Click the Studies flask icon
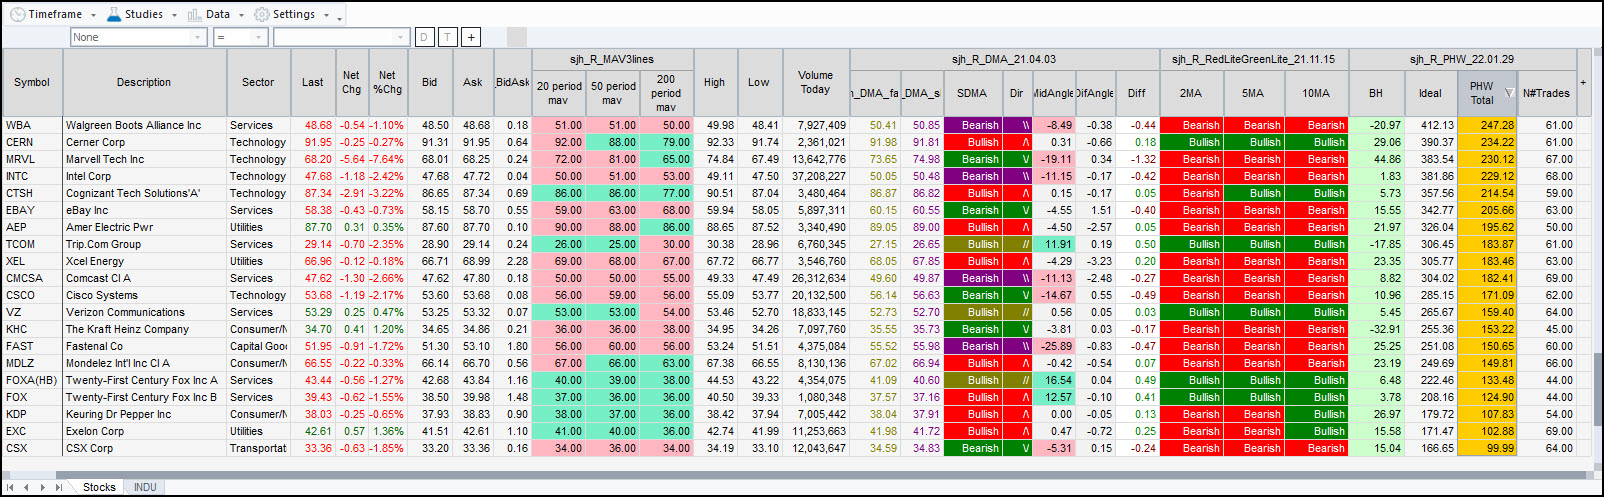The image size is (1604, 497). click(x=113, y=14)
